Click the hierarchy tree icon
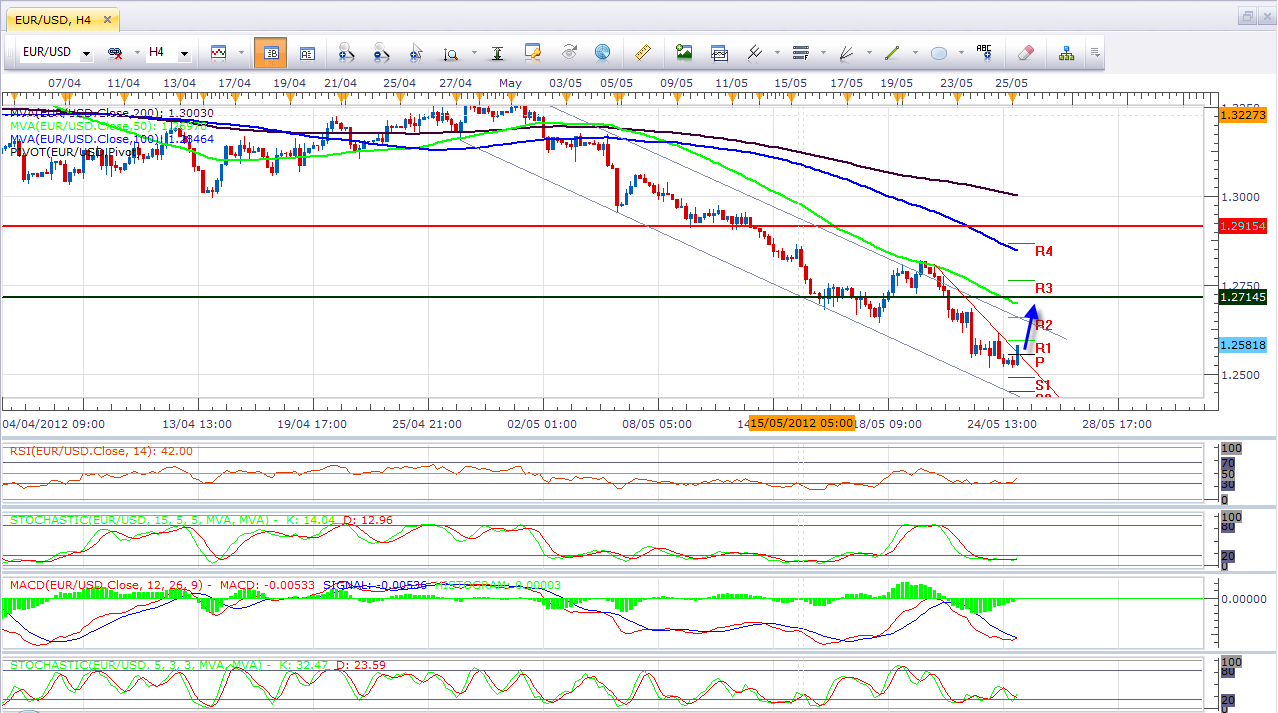This screenshot has height=713, width=1278. 1066,53
